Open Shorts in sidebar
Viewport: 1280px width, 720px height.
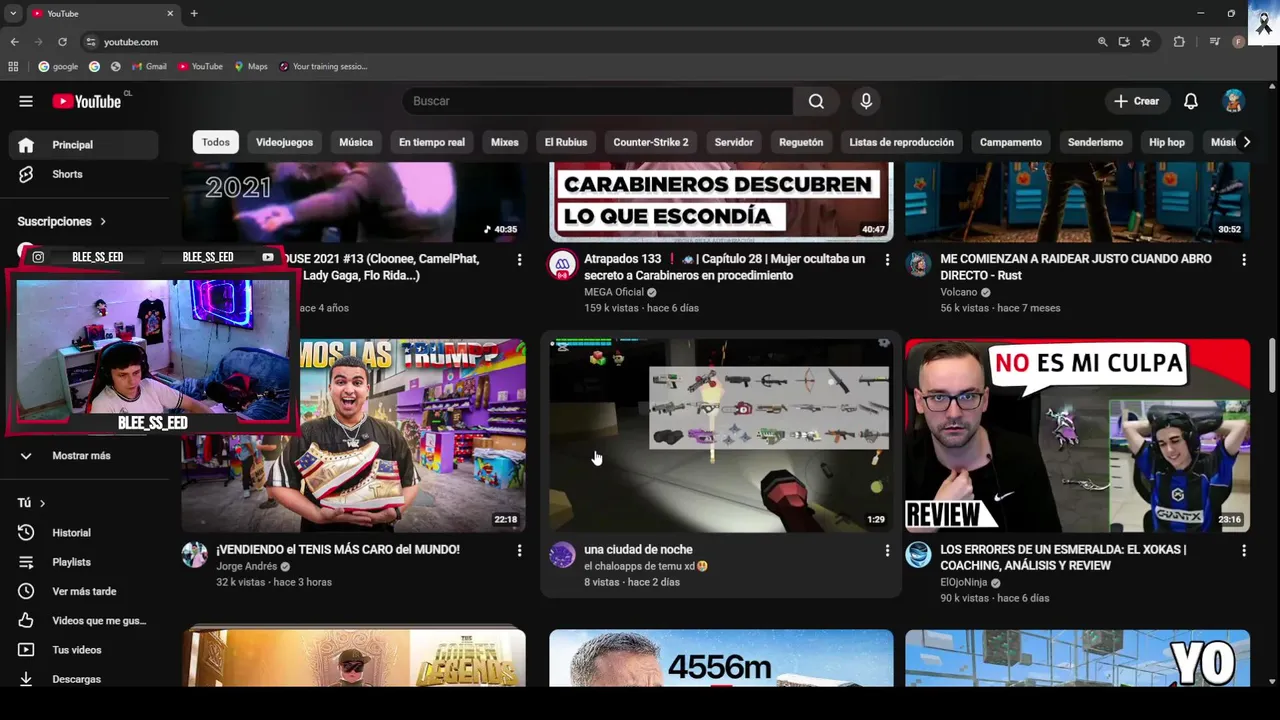(84, 174)
